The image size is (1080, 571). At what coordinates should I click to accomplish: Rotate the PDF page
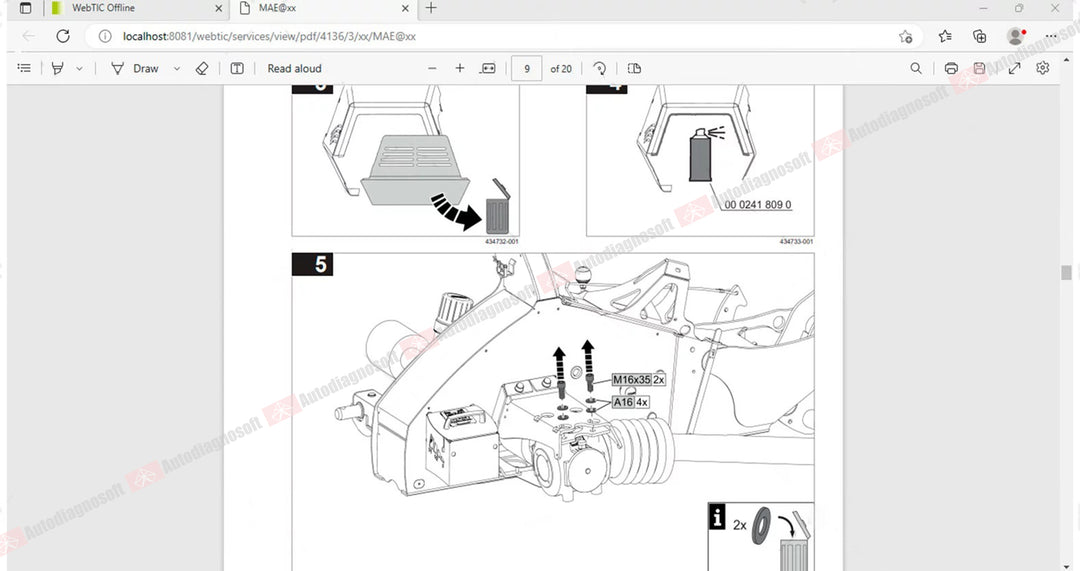pos(599,68)
